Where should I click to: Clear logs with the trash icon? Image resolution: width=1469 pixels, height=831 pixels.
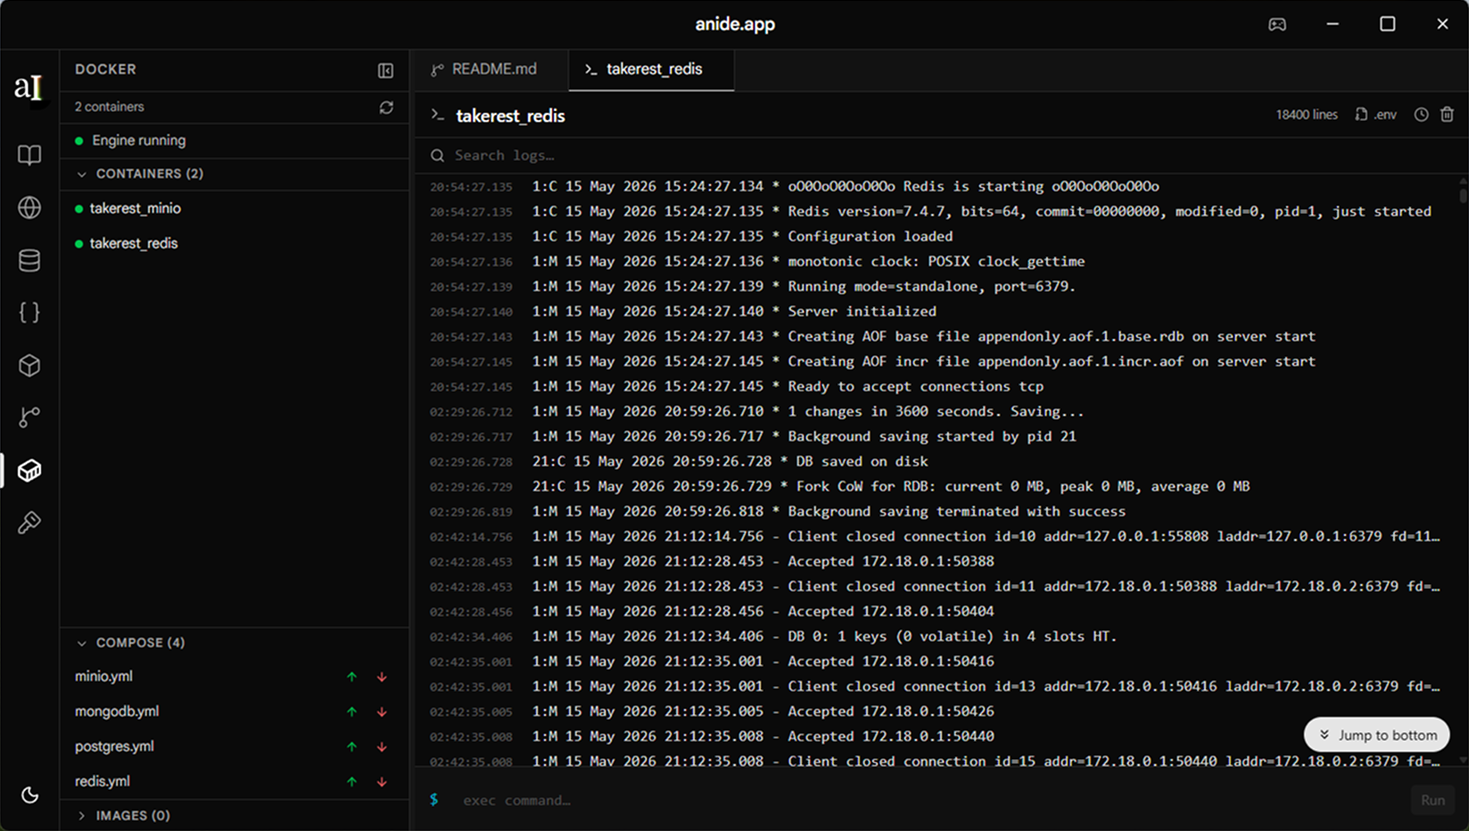click(x=1447, y=115)
